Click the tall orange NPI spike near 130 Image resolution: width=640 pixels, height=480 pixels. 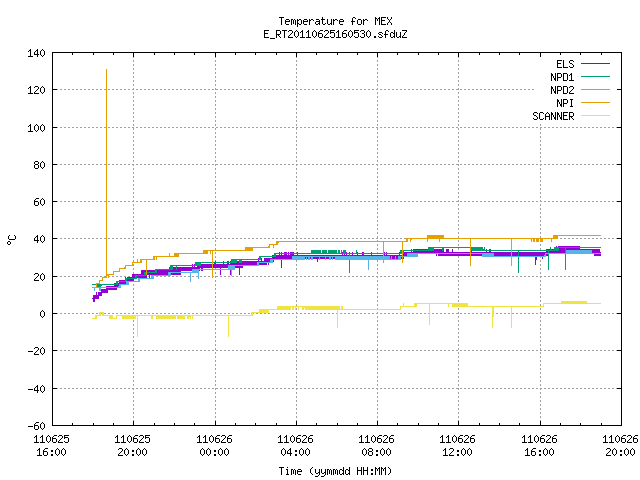click(107, 171)
